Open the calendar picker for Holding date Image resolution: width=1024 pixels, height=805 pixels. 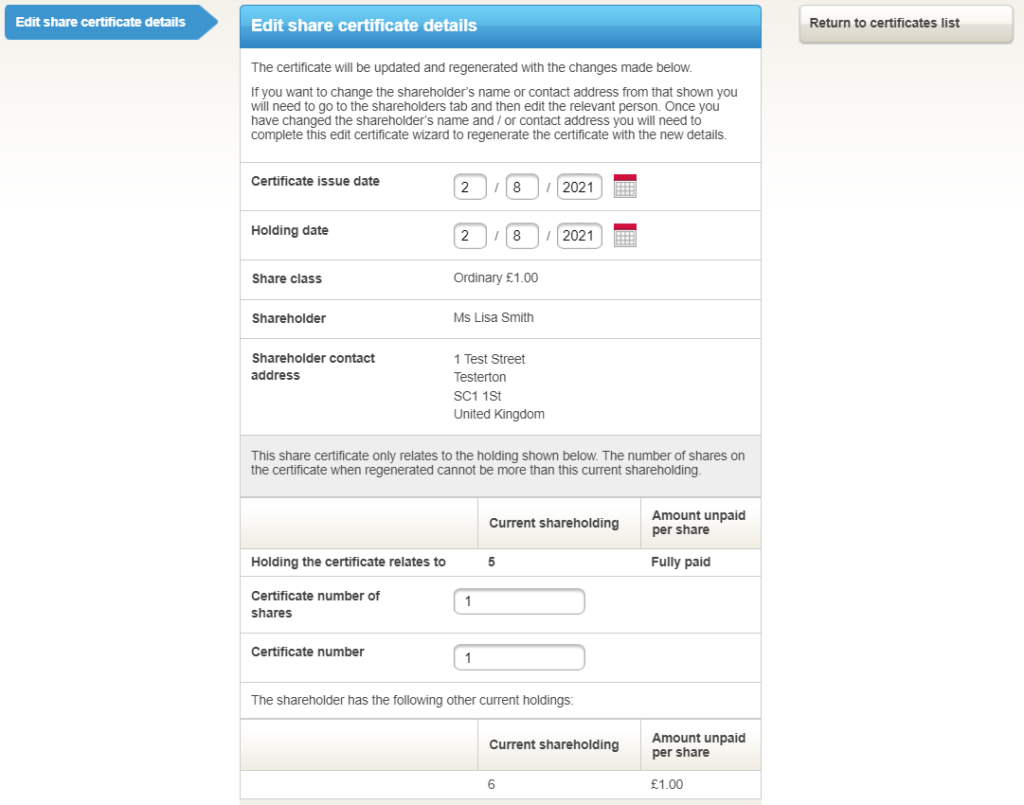625,236
